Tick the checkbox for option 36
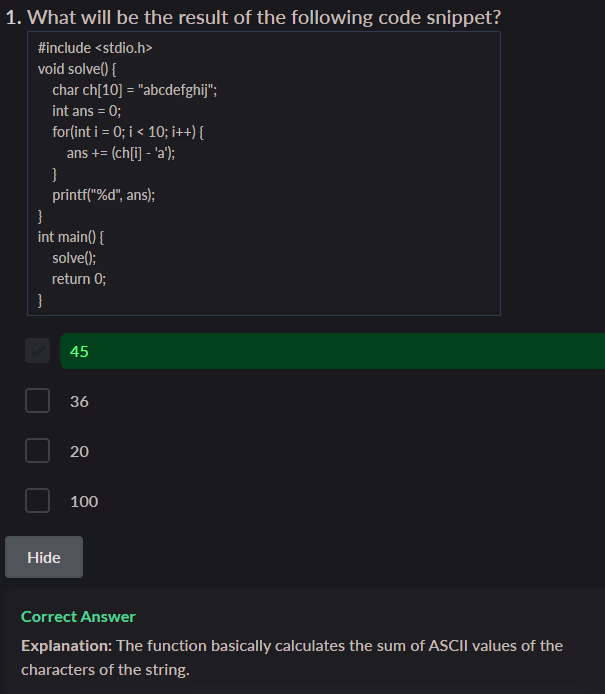Viewport: 605px width, 694px height. (38, 401)
